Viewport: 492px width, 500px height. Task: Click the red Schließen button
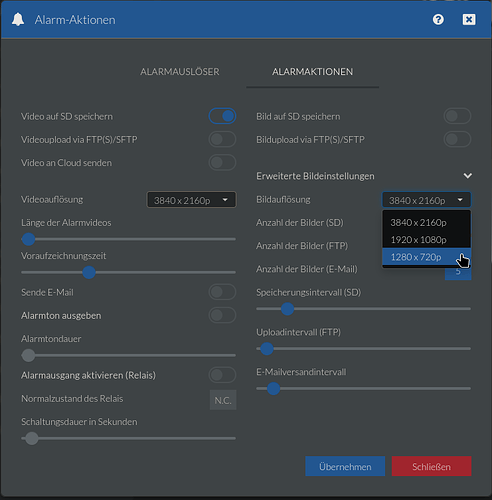431,466
